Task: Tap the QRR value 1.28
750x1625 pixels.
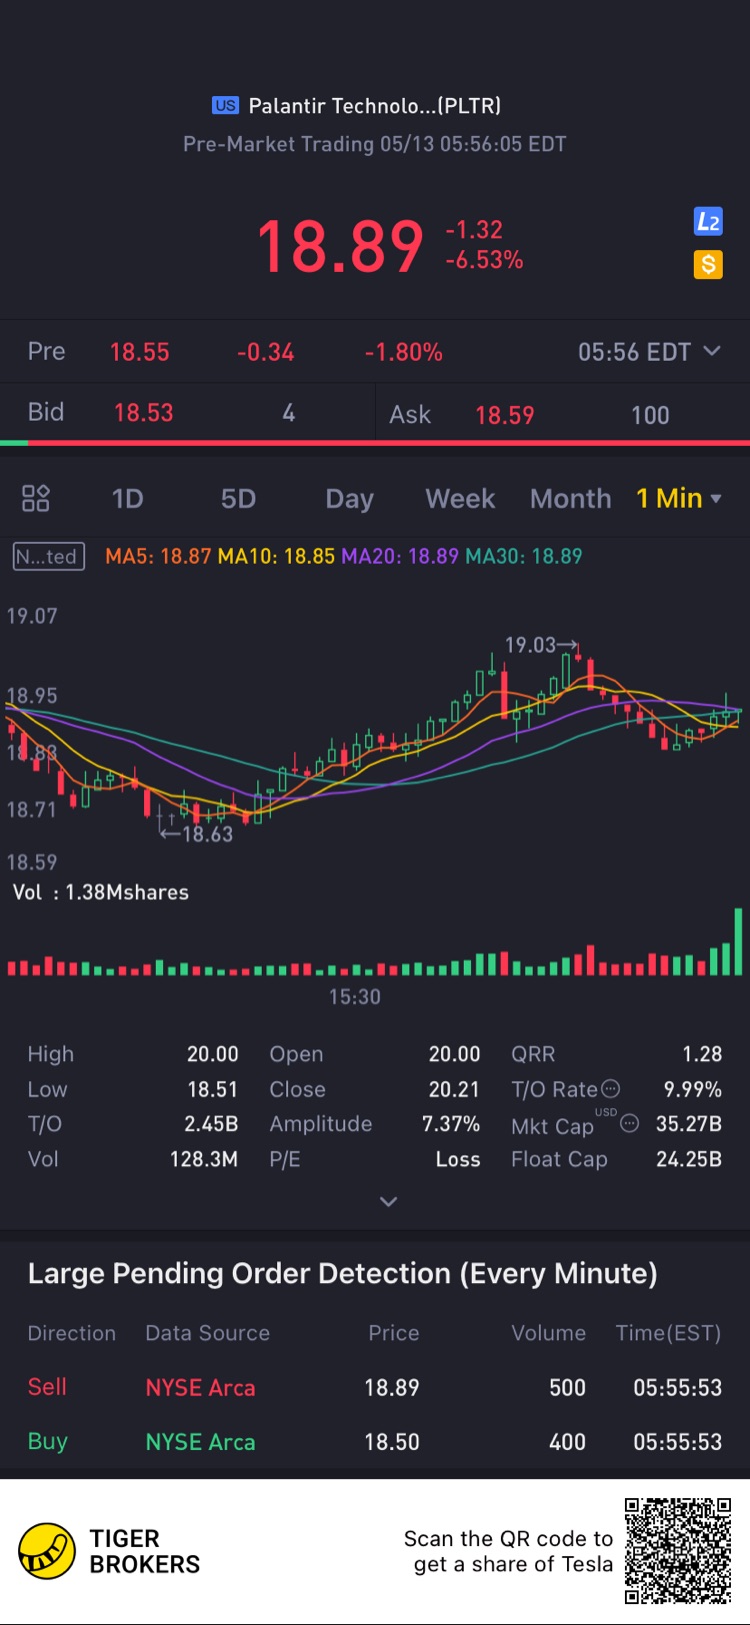Action: (702, 1054)
